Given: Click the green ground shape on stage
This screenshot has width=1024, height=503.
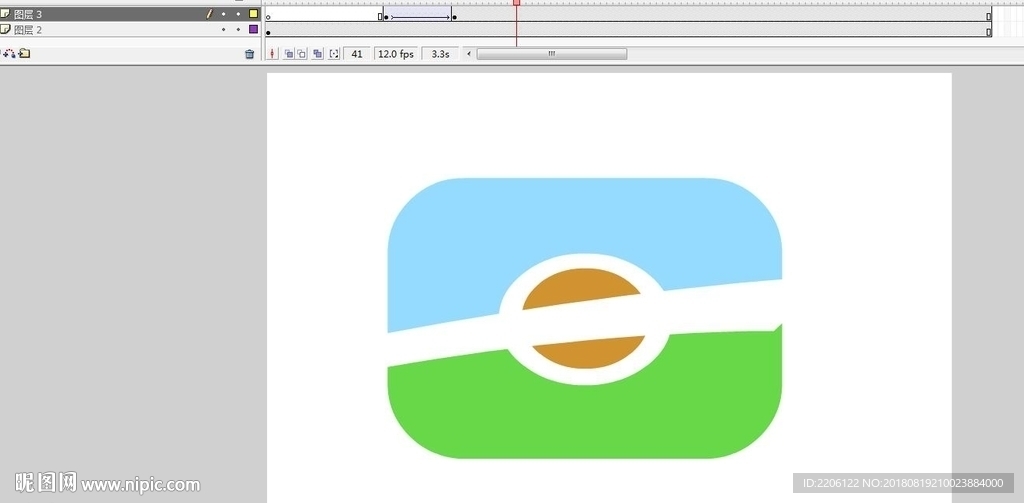Looking at the screenshot, I should click(584, 421).
